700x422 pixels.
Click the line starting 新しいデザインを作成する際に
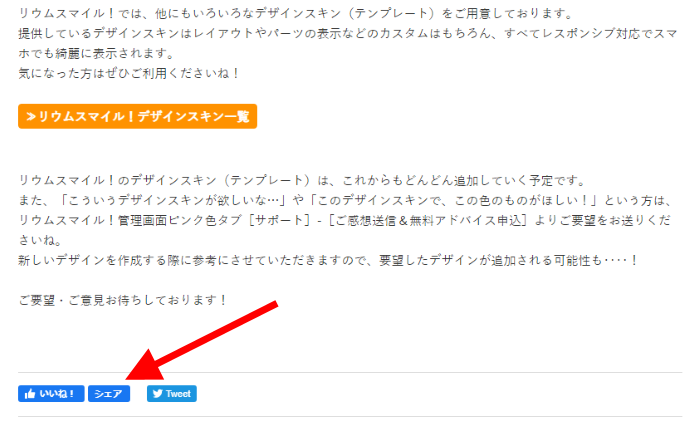tap(328, 260)
